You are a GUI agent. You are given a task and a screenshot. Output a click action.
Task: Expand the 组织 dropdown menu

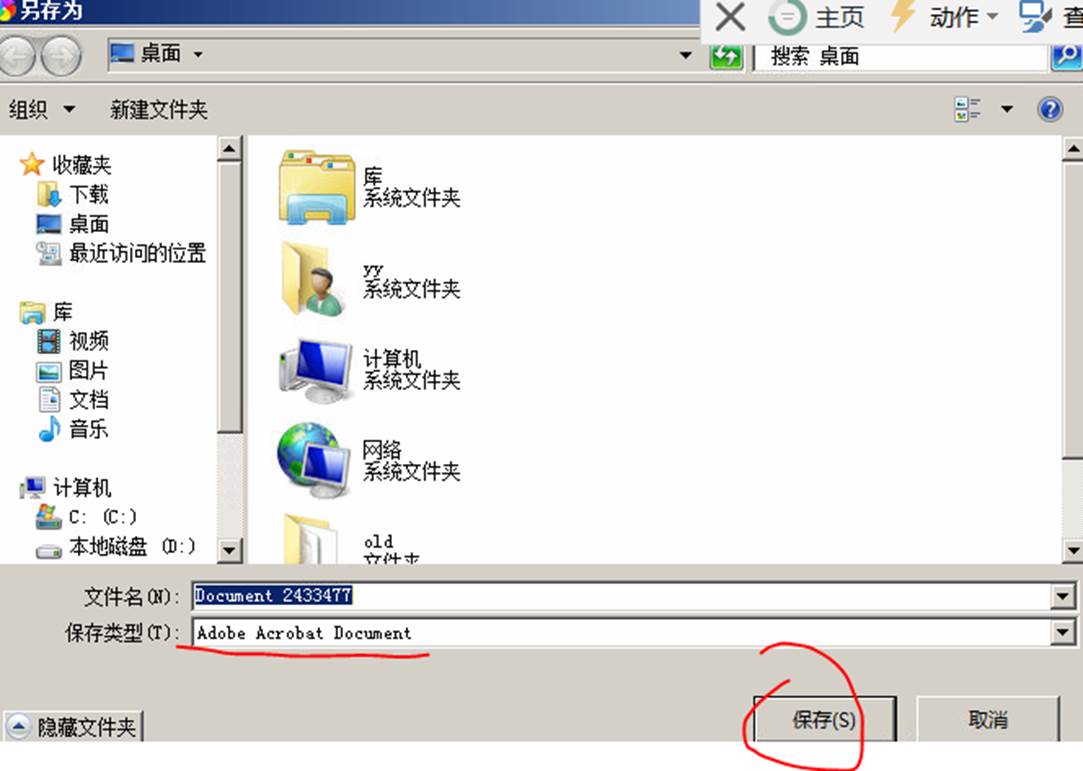click(x=41, y=109)
